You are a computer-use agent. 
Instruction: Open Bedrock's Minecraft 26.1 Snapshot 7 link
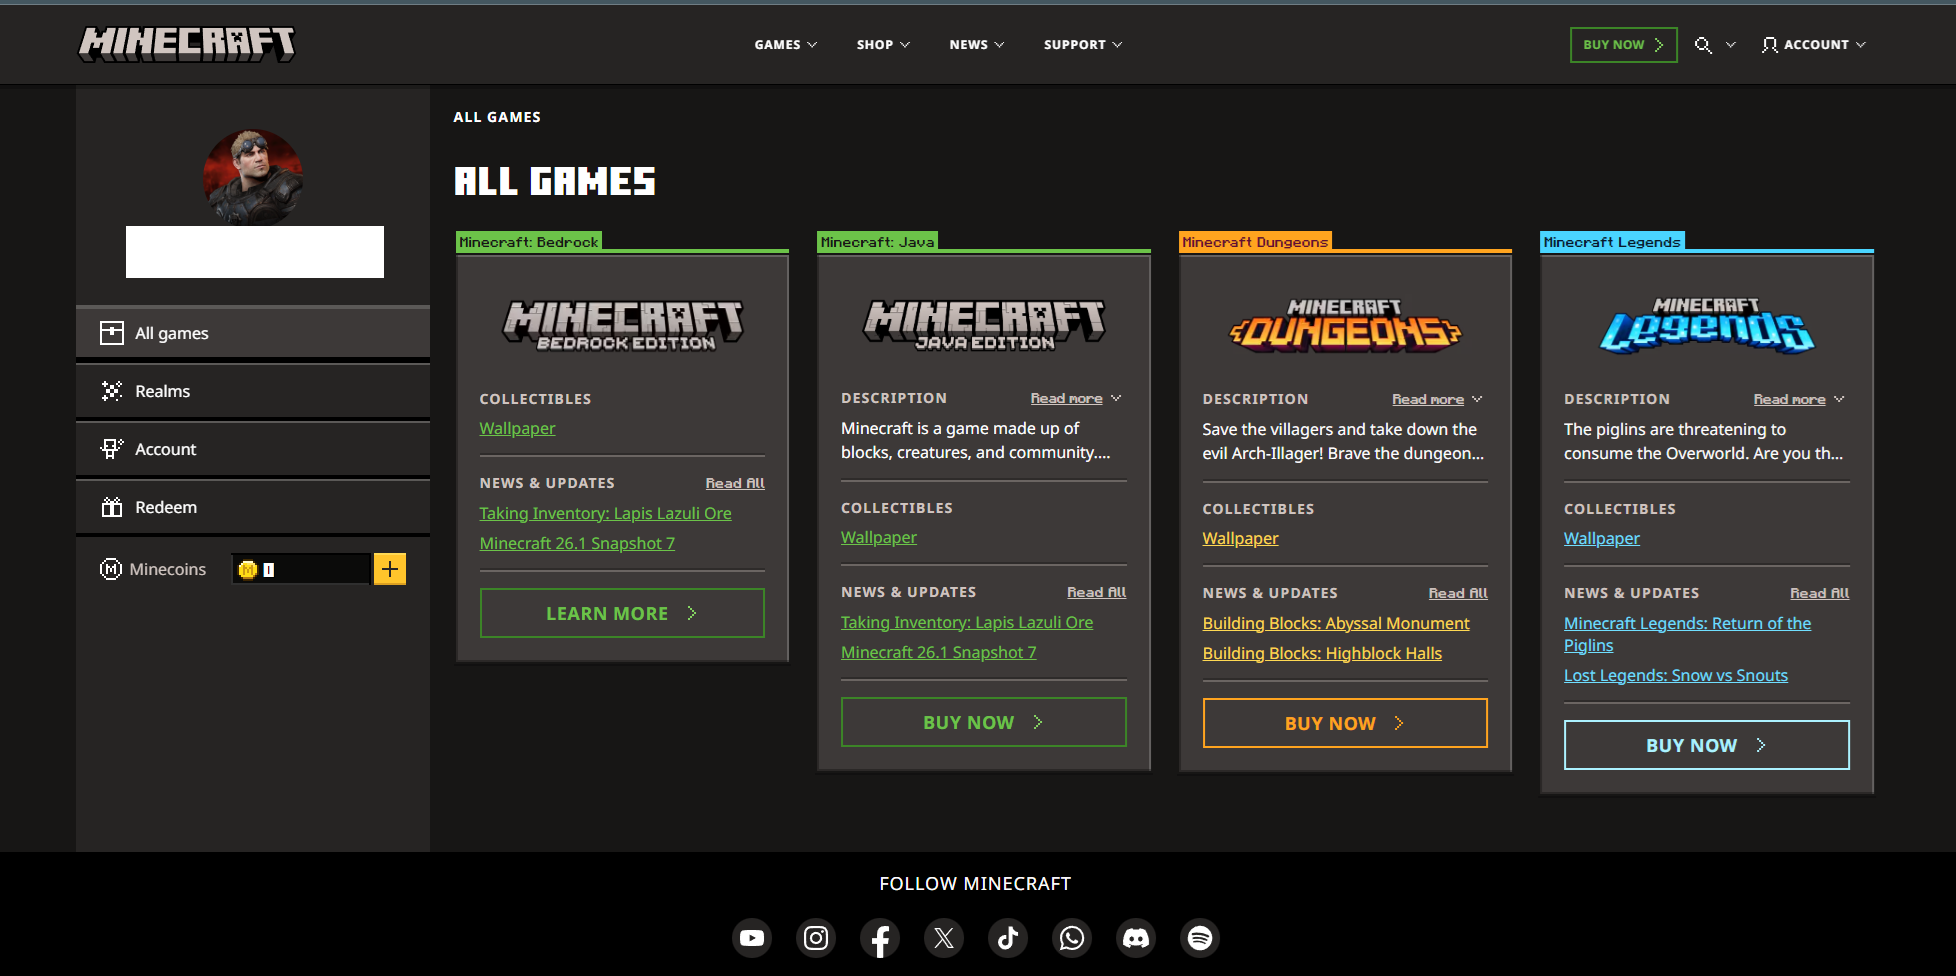577,543
